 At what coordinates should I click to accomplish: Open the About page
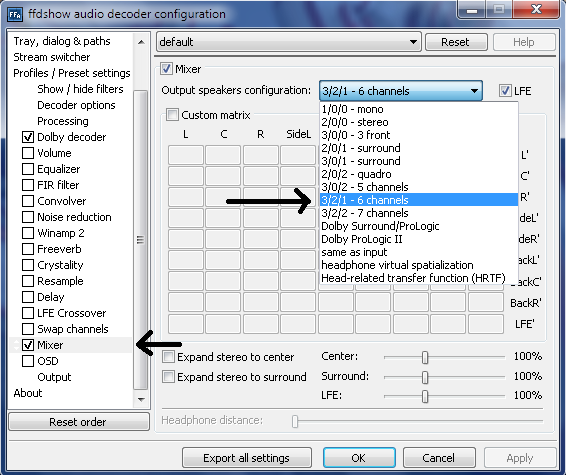pos(28,393)
